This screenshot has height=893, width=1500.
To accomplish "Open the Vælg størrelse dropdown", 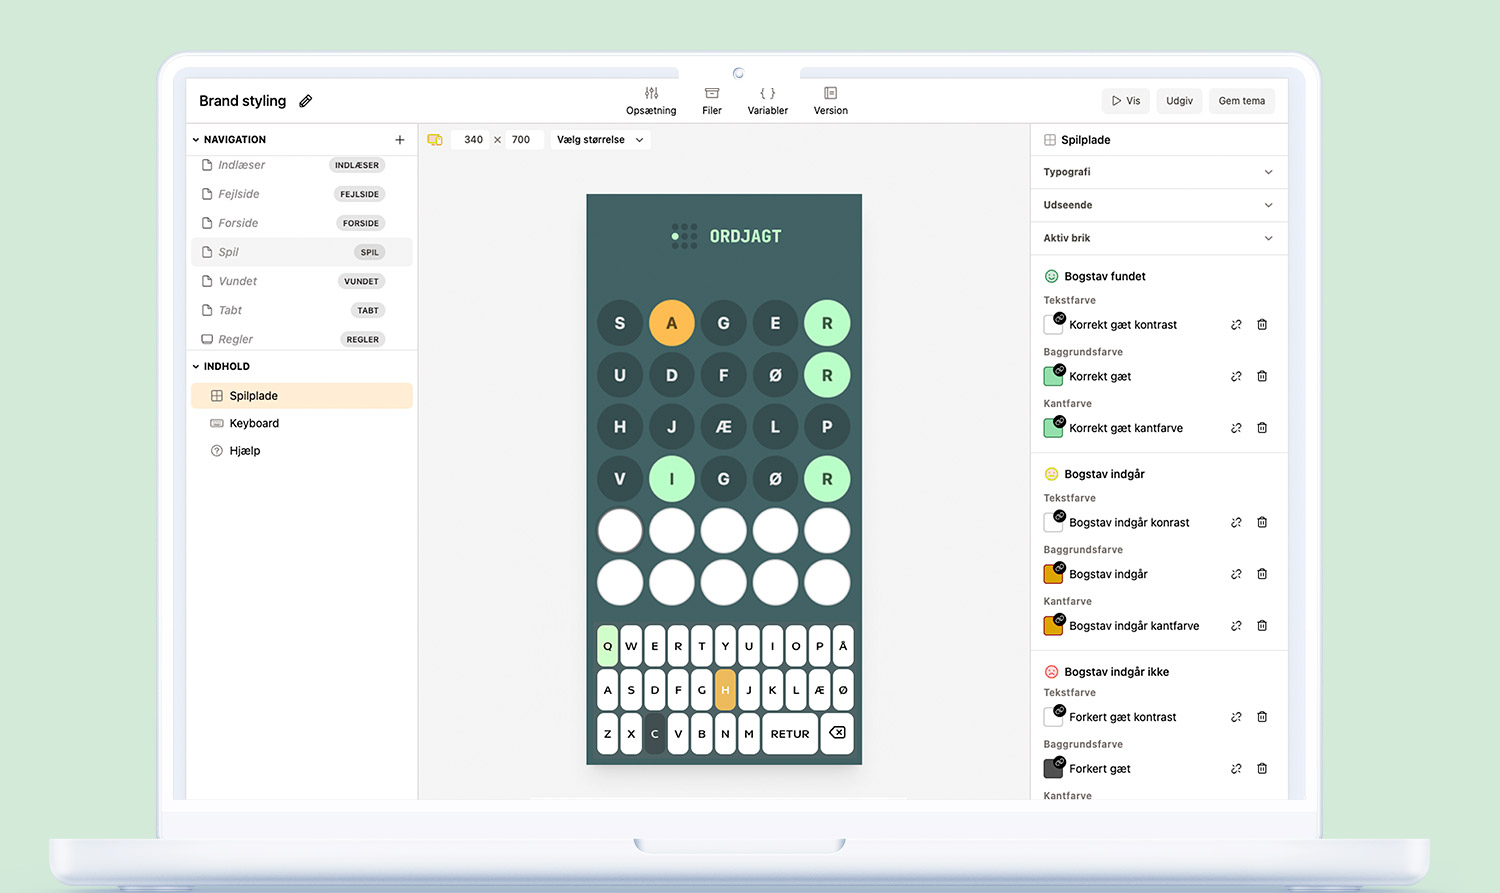I will [600, 140].
